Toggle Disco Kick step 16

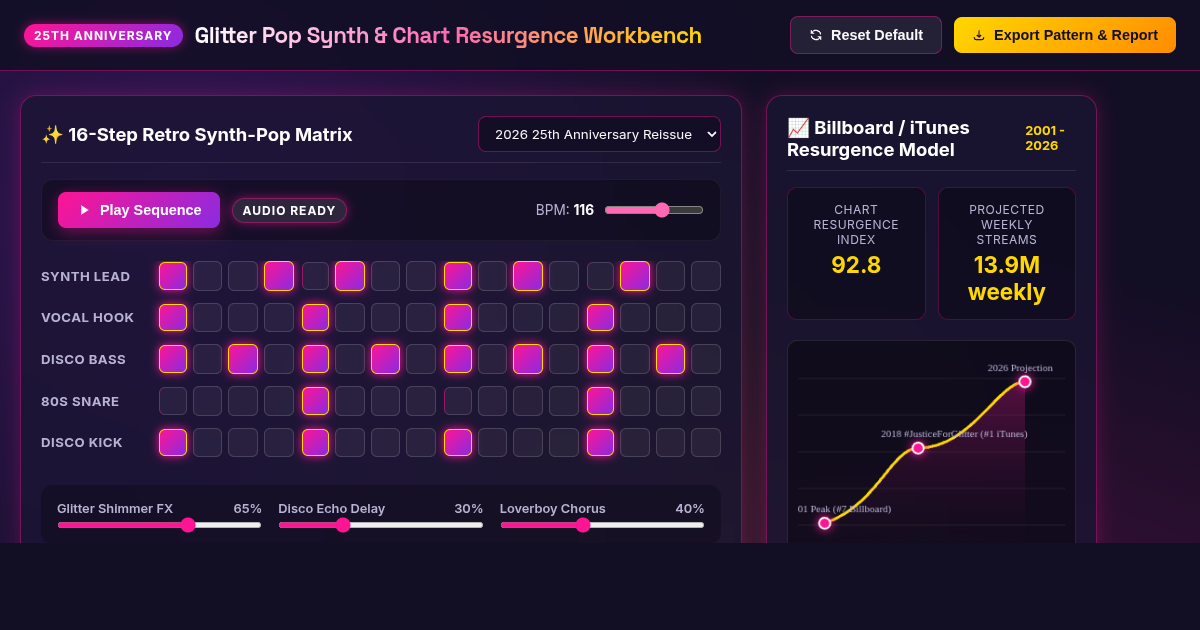coord(706,442)
